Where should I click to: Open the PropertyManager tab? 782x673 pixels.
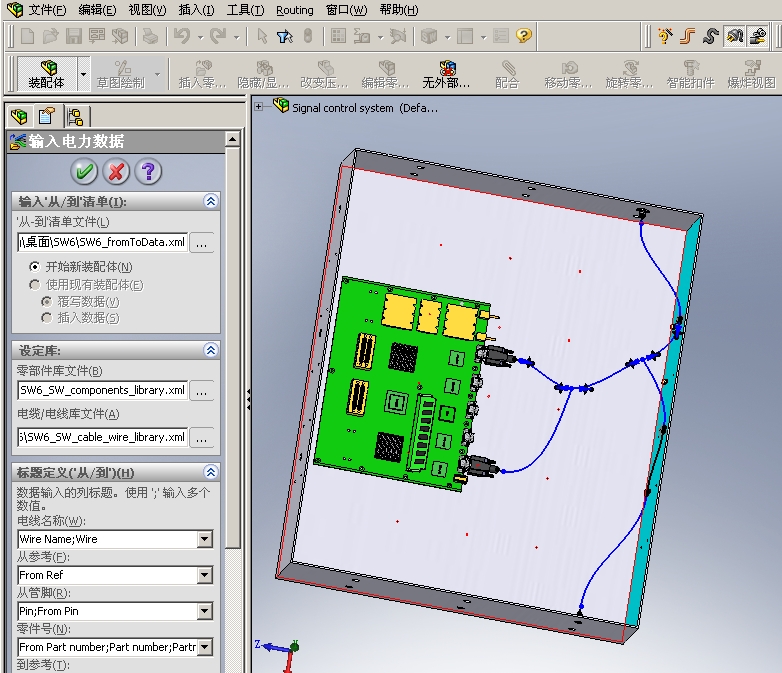tap(46, 117)
